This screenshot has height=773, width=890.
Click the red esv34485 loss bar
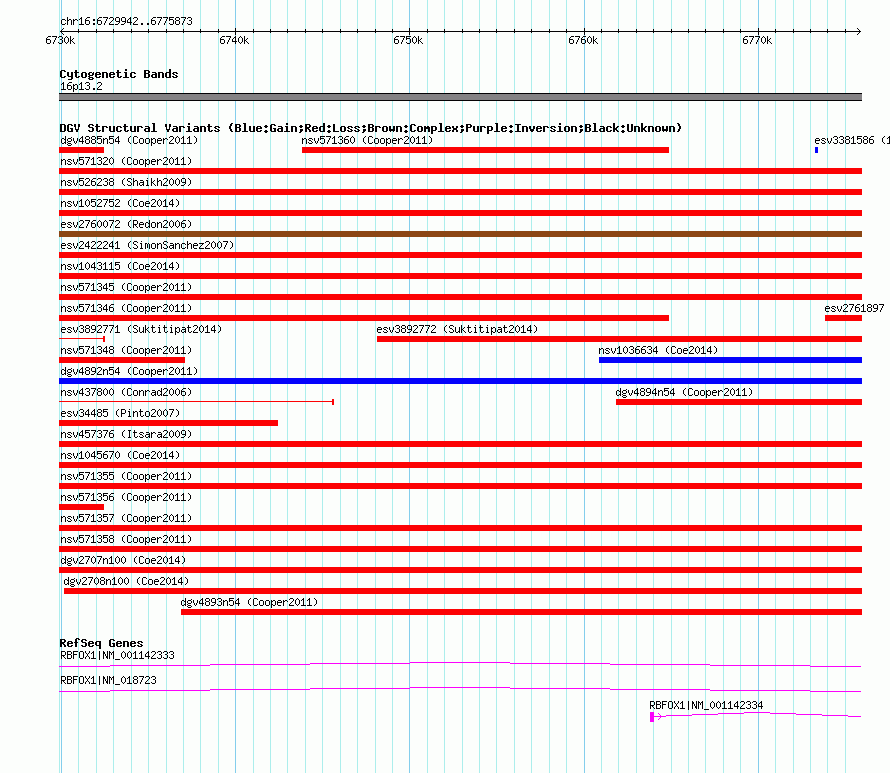(x=169, y=423)
